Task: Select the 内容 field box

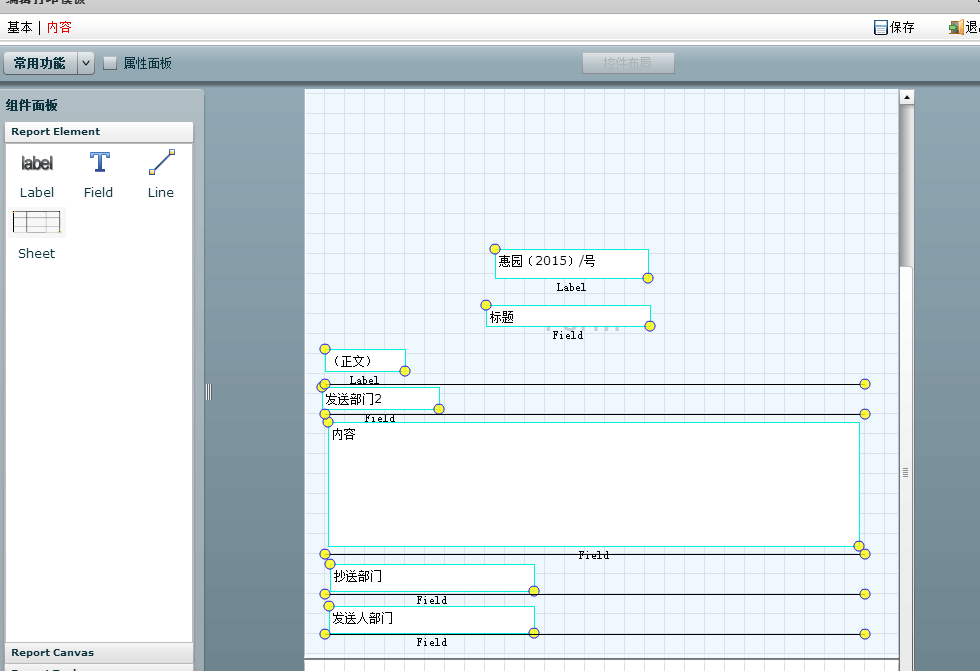Action: 594,484
